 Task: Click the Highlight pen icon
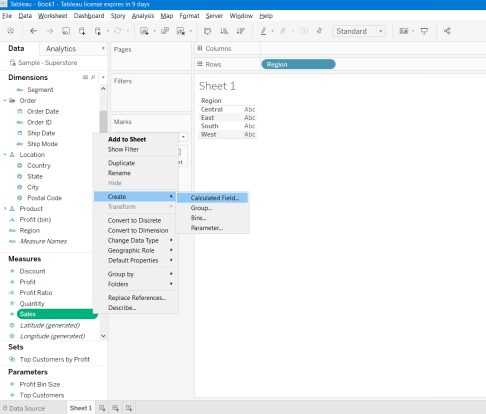(x=264, y=31)
